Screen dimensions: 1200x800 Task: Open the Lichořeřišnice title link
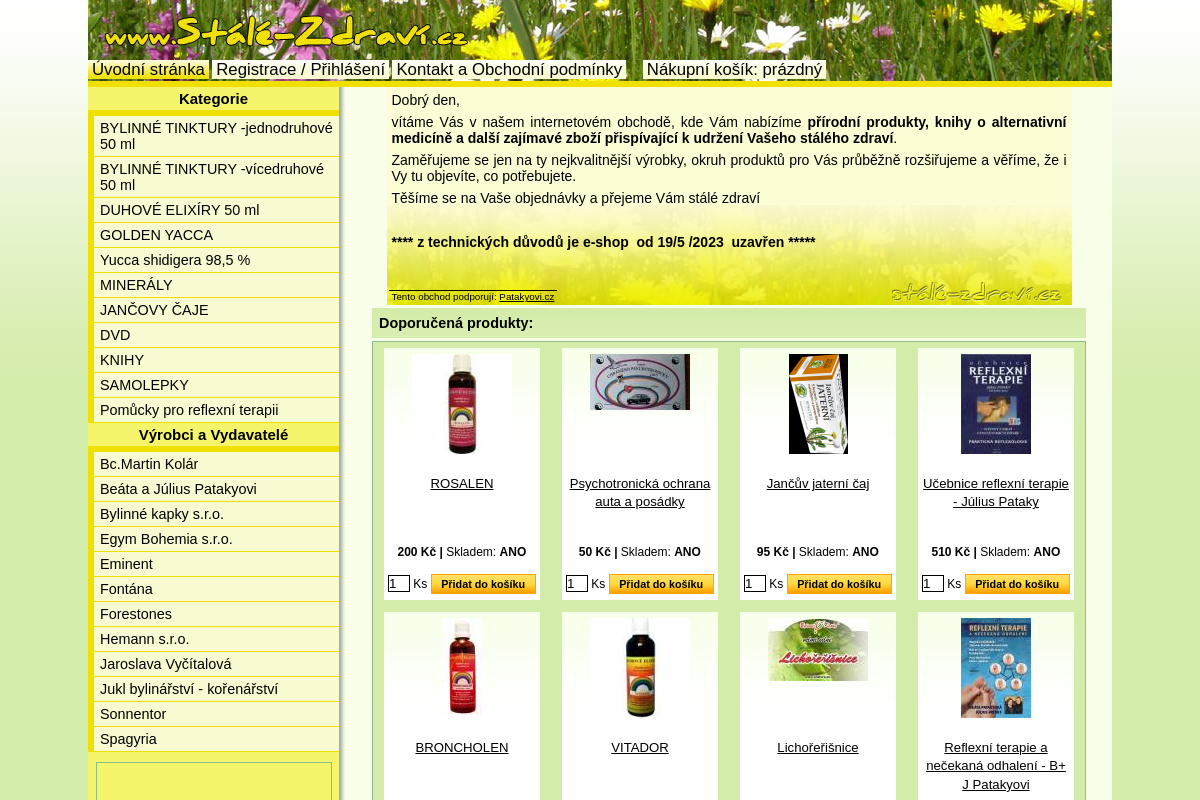818,748
